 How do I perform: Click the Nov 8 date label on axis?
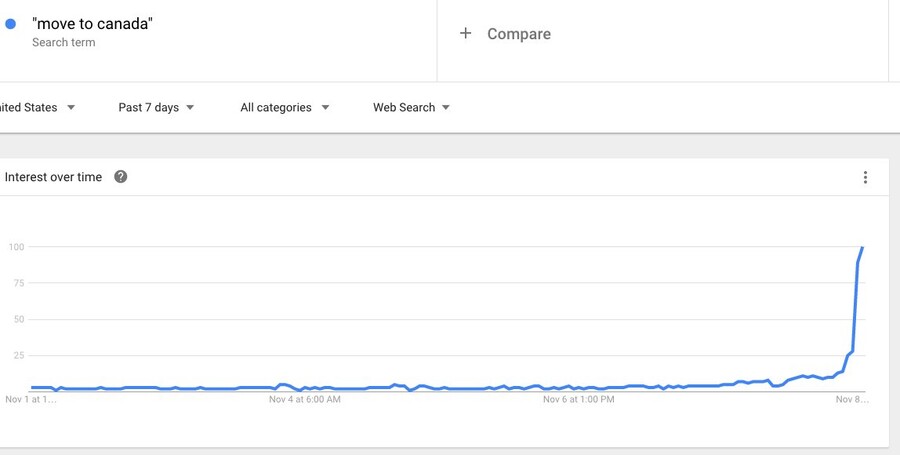tap(852, 400)
